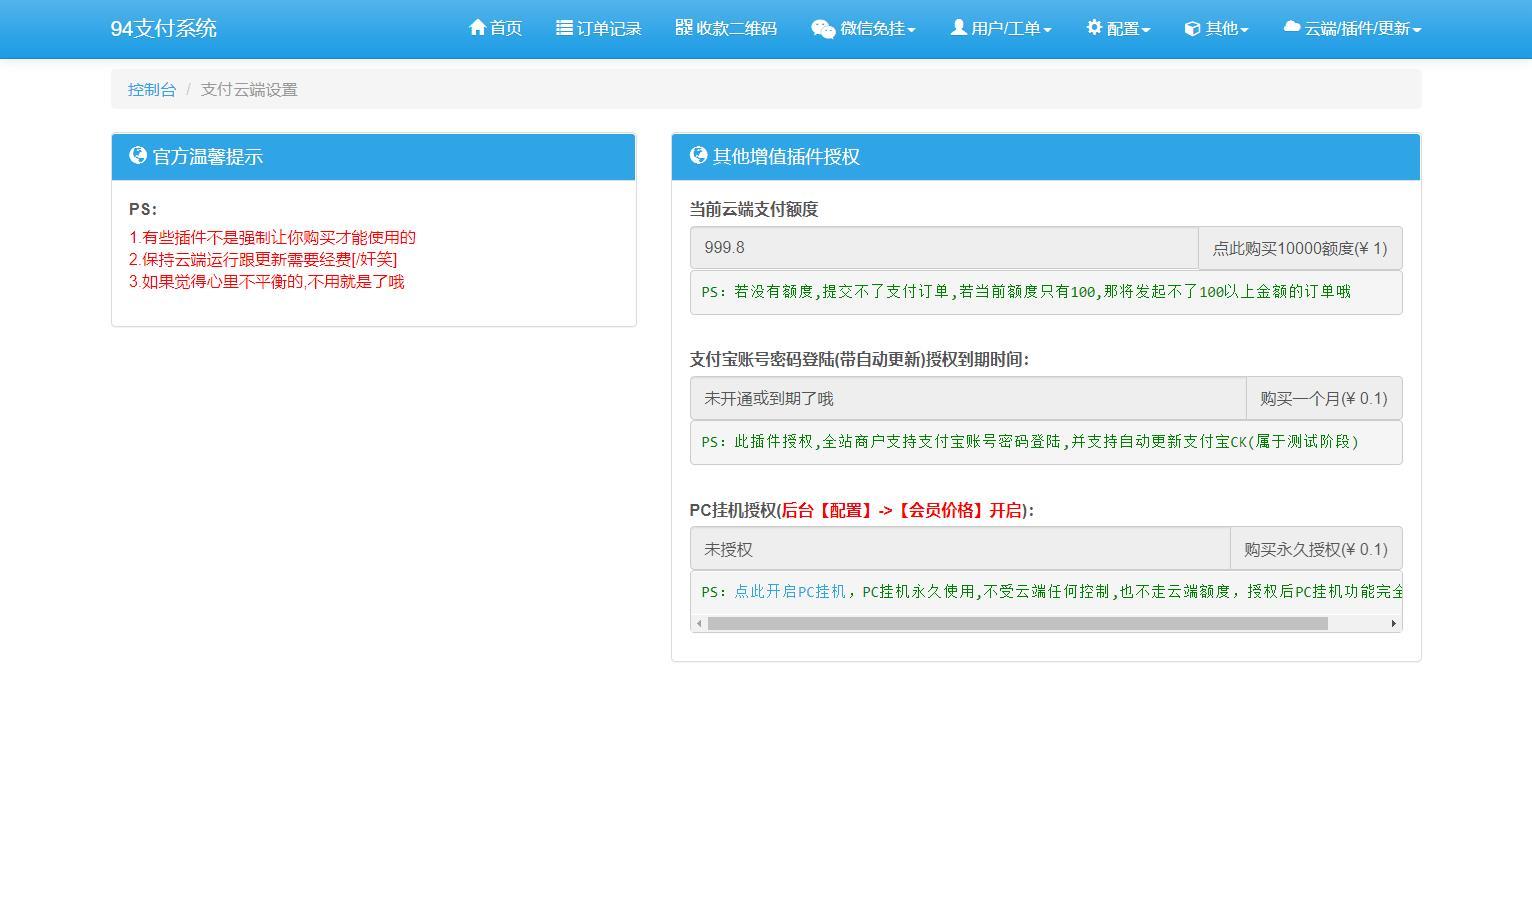Click the user icon next to 用户/工单

click(957, 28)
